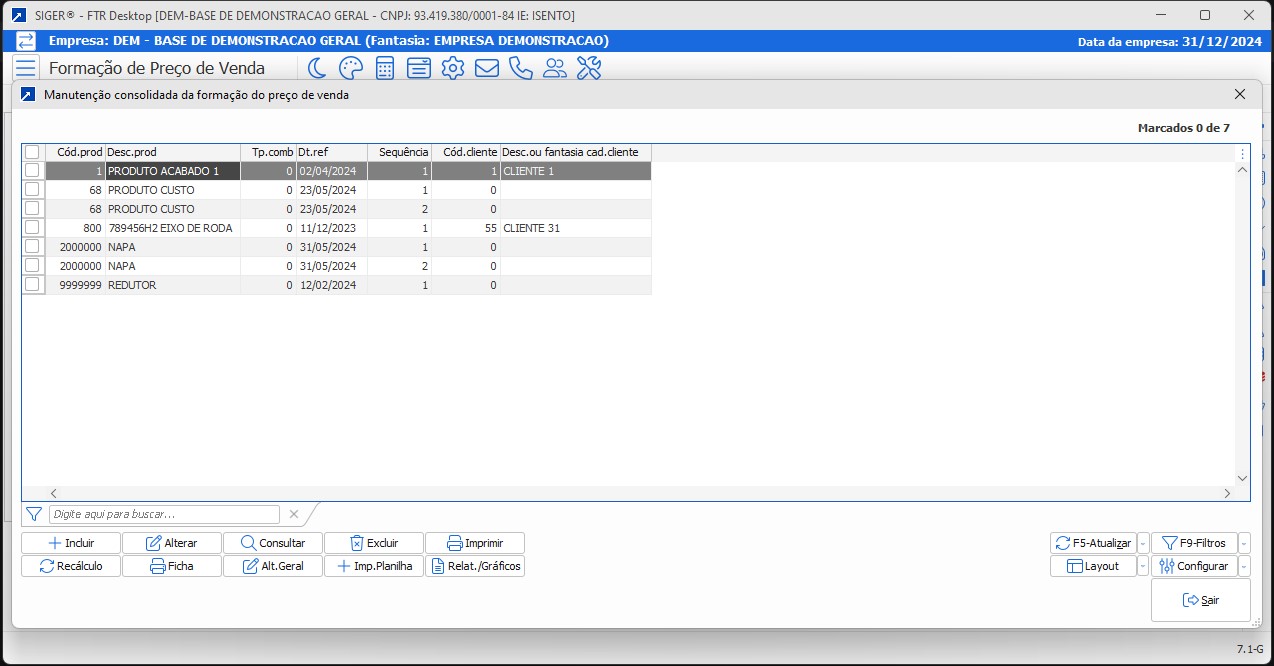Select the date cell 11/12/2023
The image size is (1274, 666).
coord(331,228)
